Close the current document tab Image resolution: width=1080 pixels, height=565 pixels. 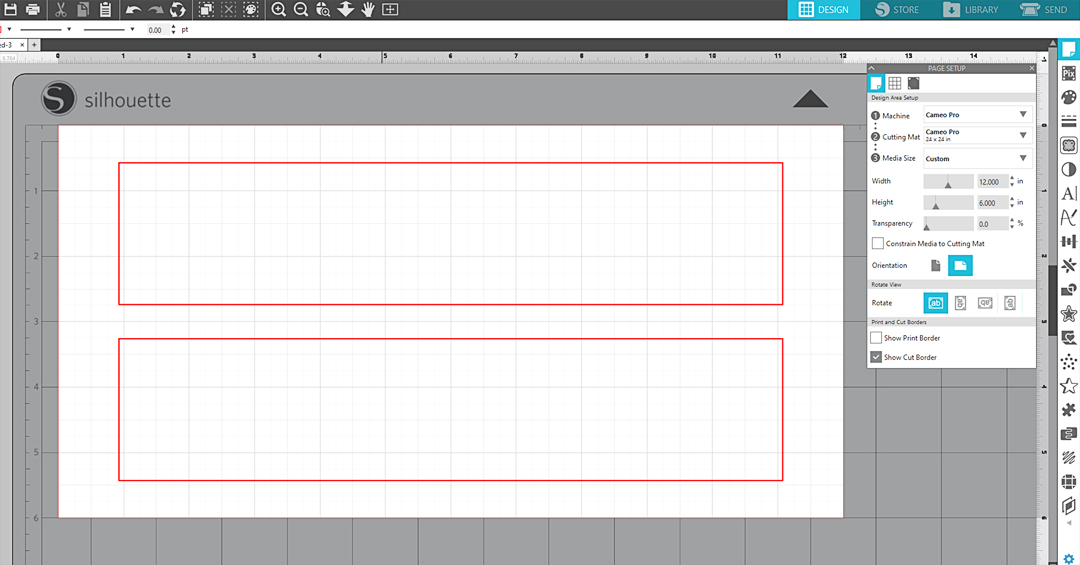pos(22,45)
